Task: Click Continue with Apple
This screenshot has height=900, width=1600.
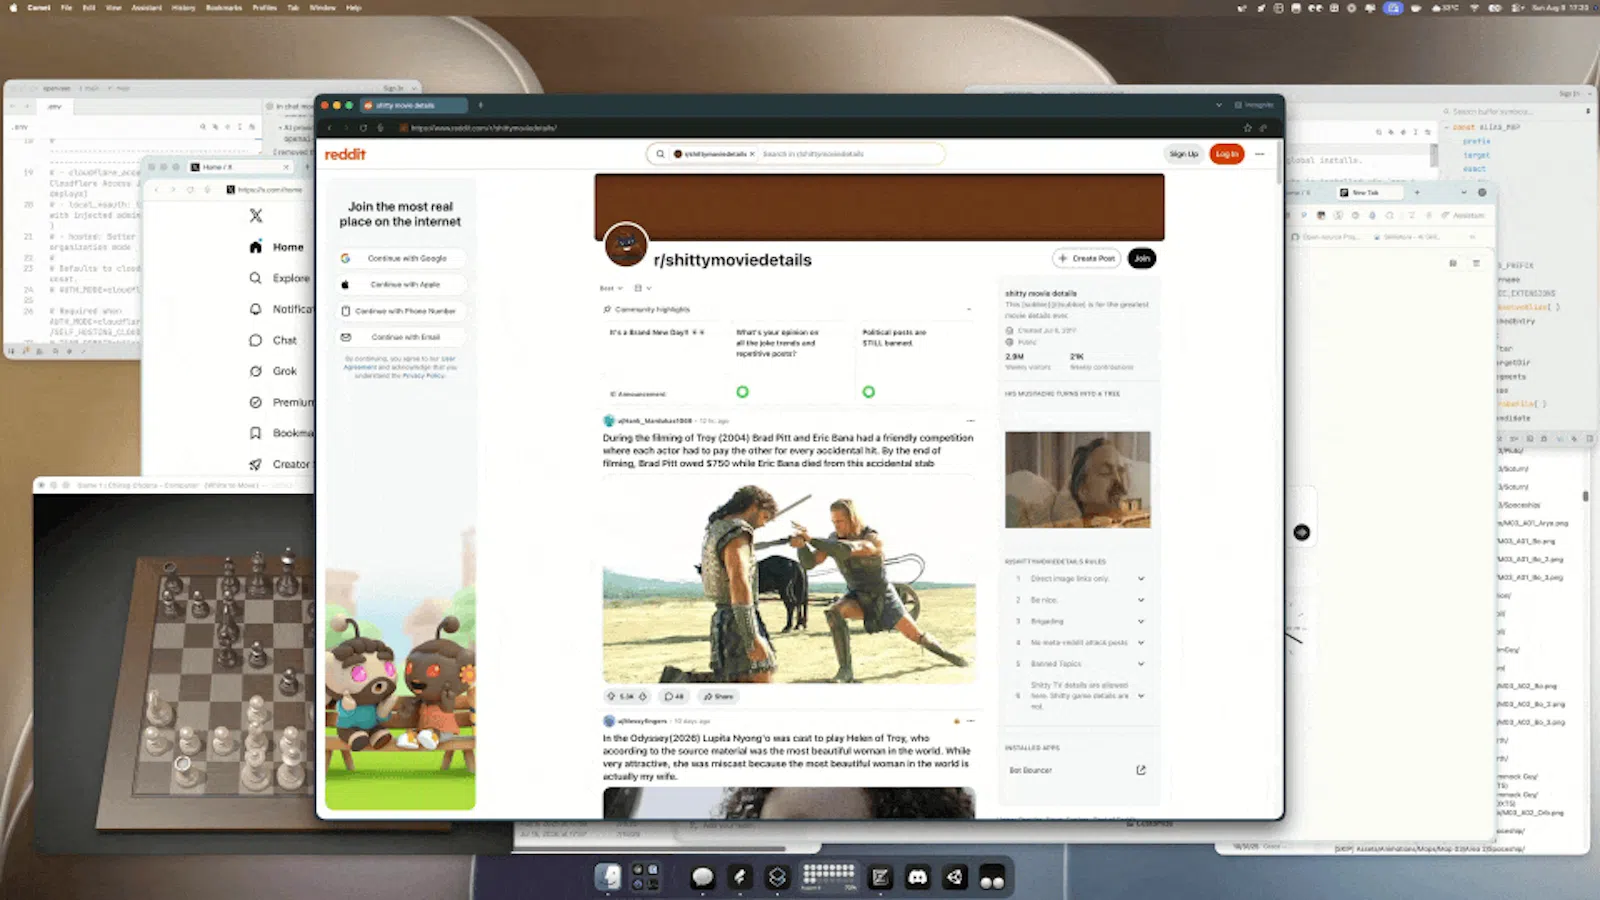Action: point(400,284)
